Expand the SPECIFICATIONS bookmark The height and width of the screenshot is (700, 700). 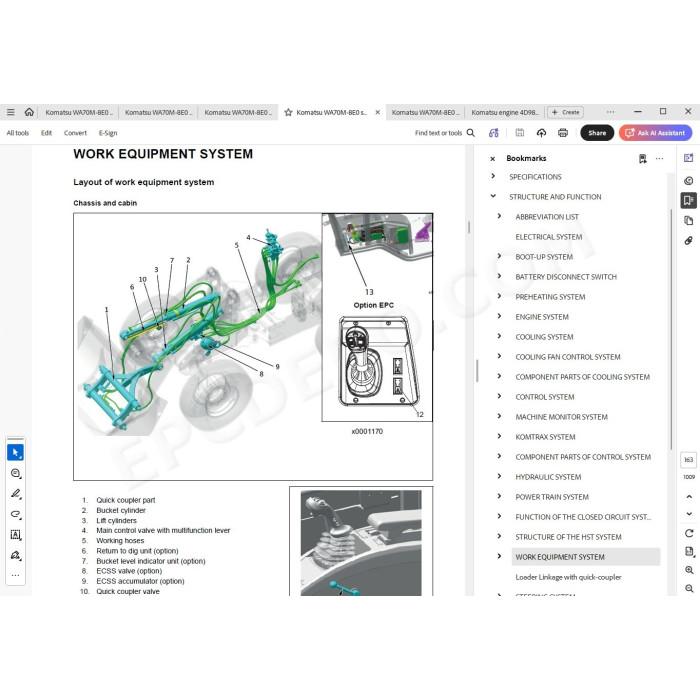point(493,176)
